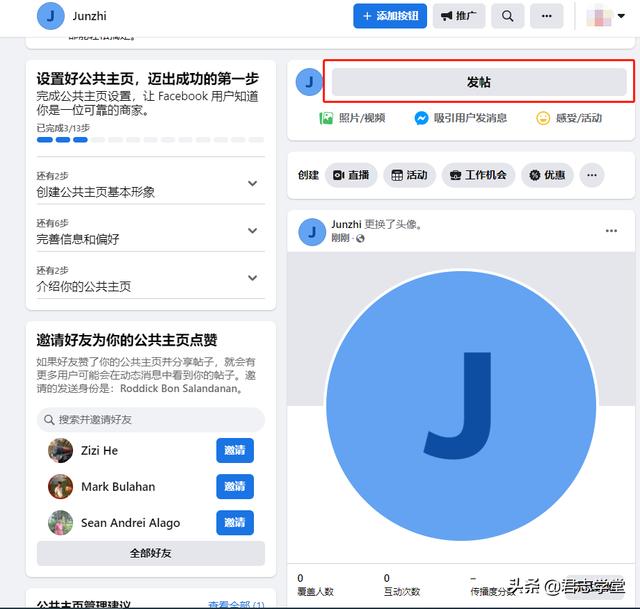The width and height of the screenshot is (640, 609).
Task: Open the large J profile picture image
Action: pos(461,406)
